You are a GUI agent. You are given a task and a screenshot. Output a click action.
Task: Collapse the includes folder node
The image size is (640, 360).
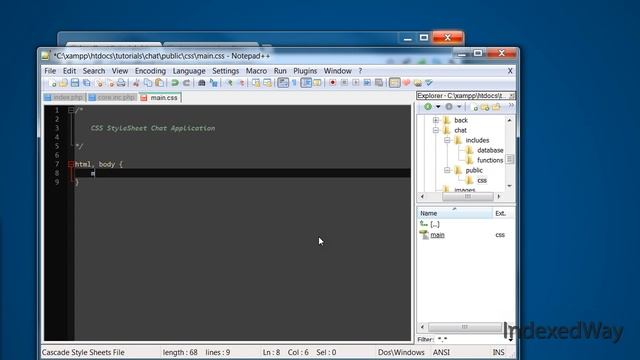tap(447, 140)
